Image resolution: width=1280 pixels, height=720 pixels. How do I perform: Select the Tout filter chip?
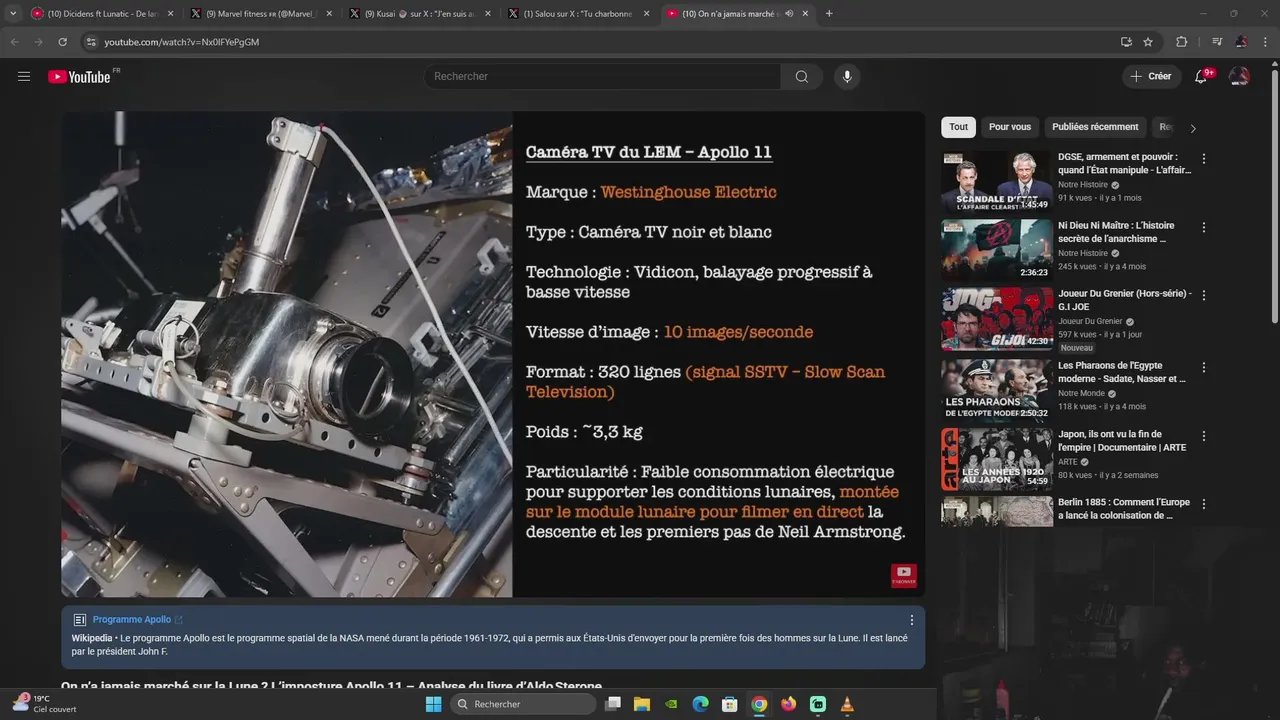click(x=958, y=127)
